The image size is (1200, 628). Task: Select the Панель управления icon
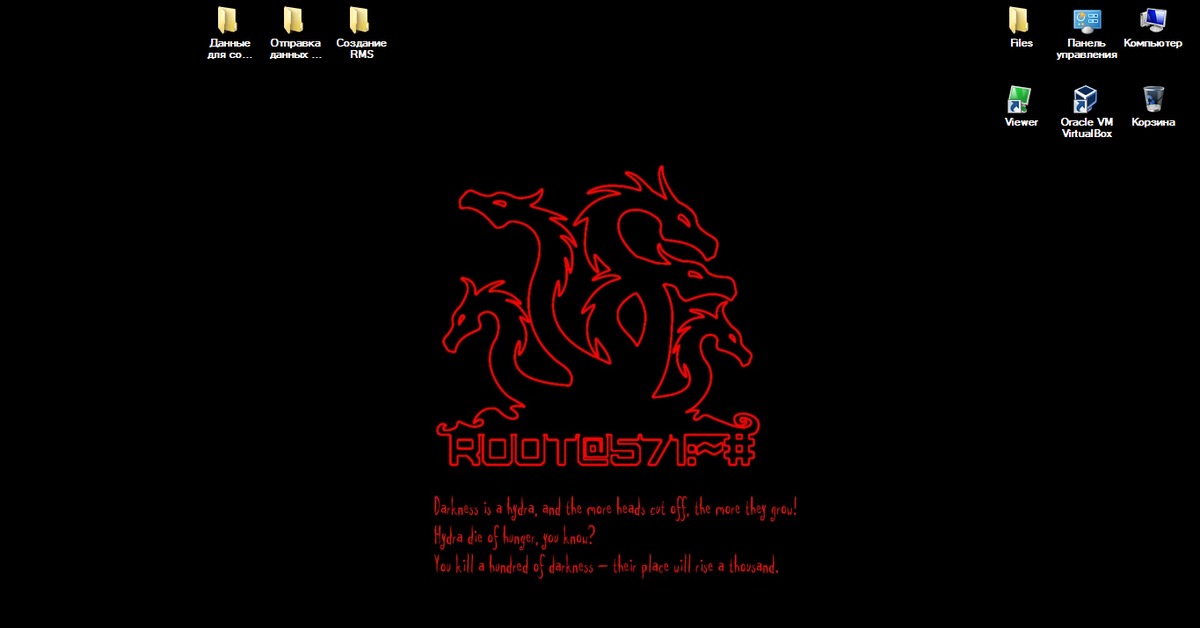click(x=1086, y=20)
